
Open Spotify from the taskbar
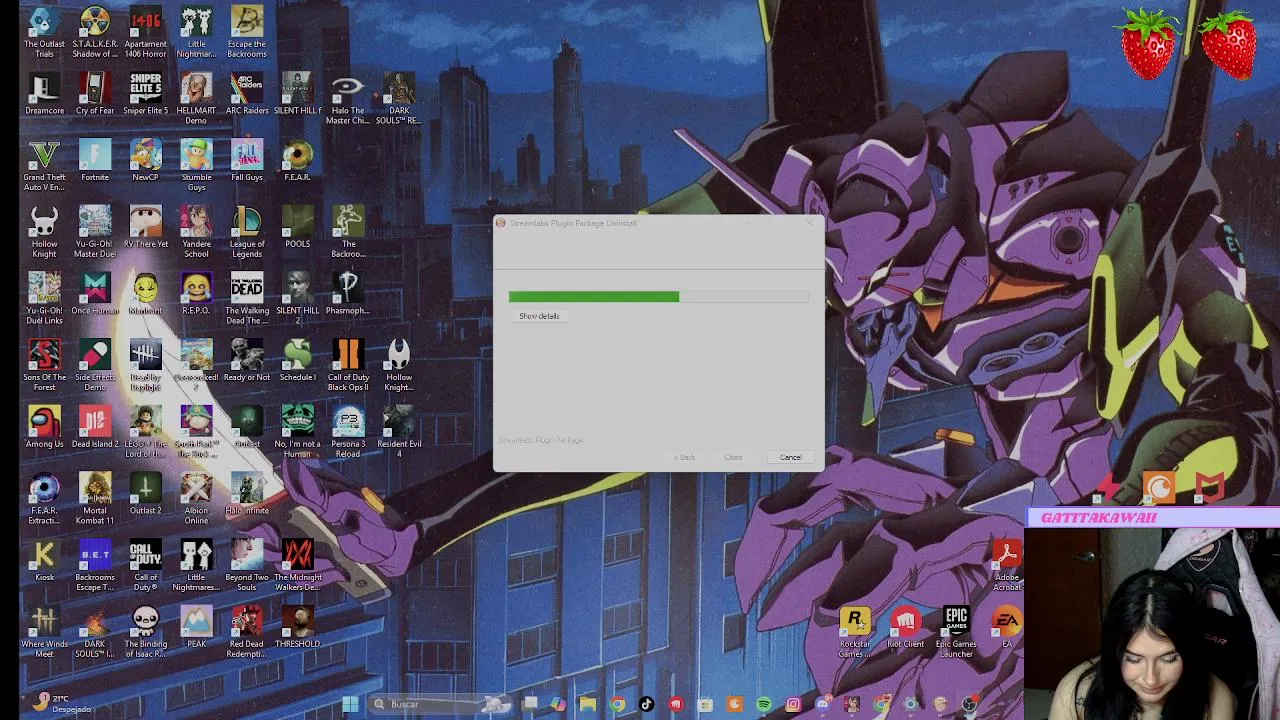tap(764, 704)
